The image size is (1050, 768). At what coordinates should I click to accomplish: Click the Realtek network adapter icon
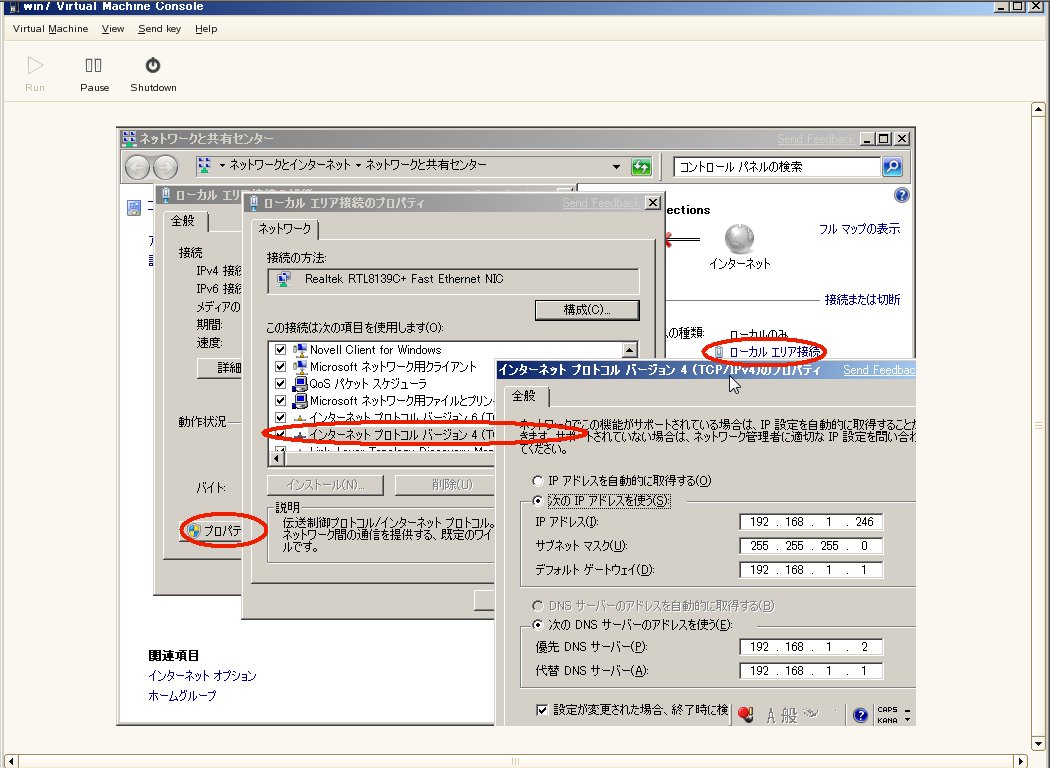pyautogui.click(x=284, y=279)
